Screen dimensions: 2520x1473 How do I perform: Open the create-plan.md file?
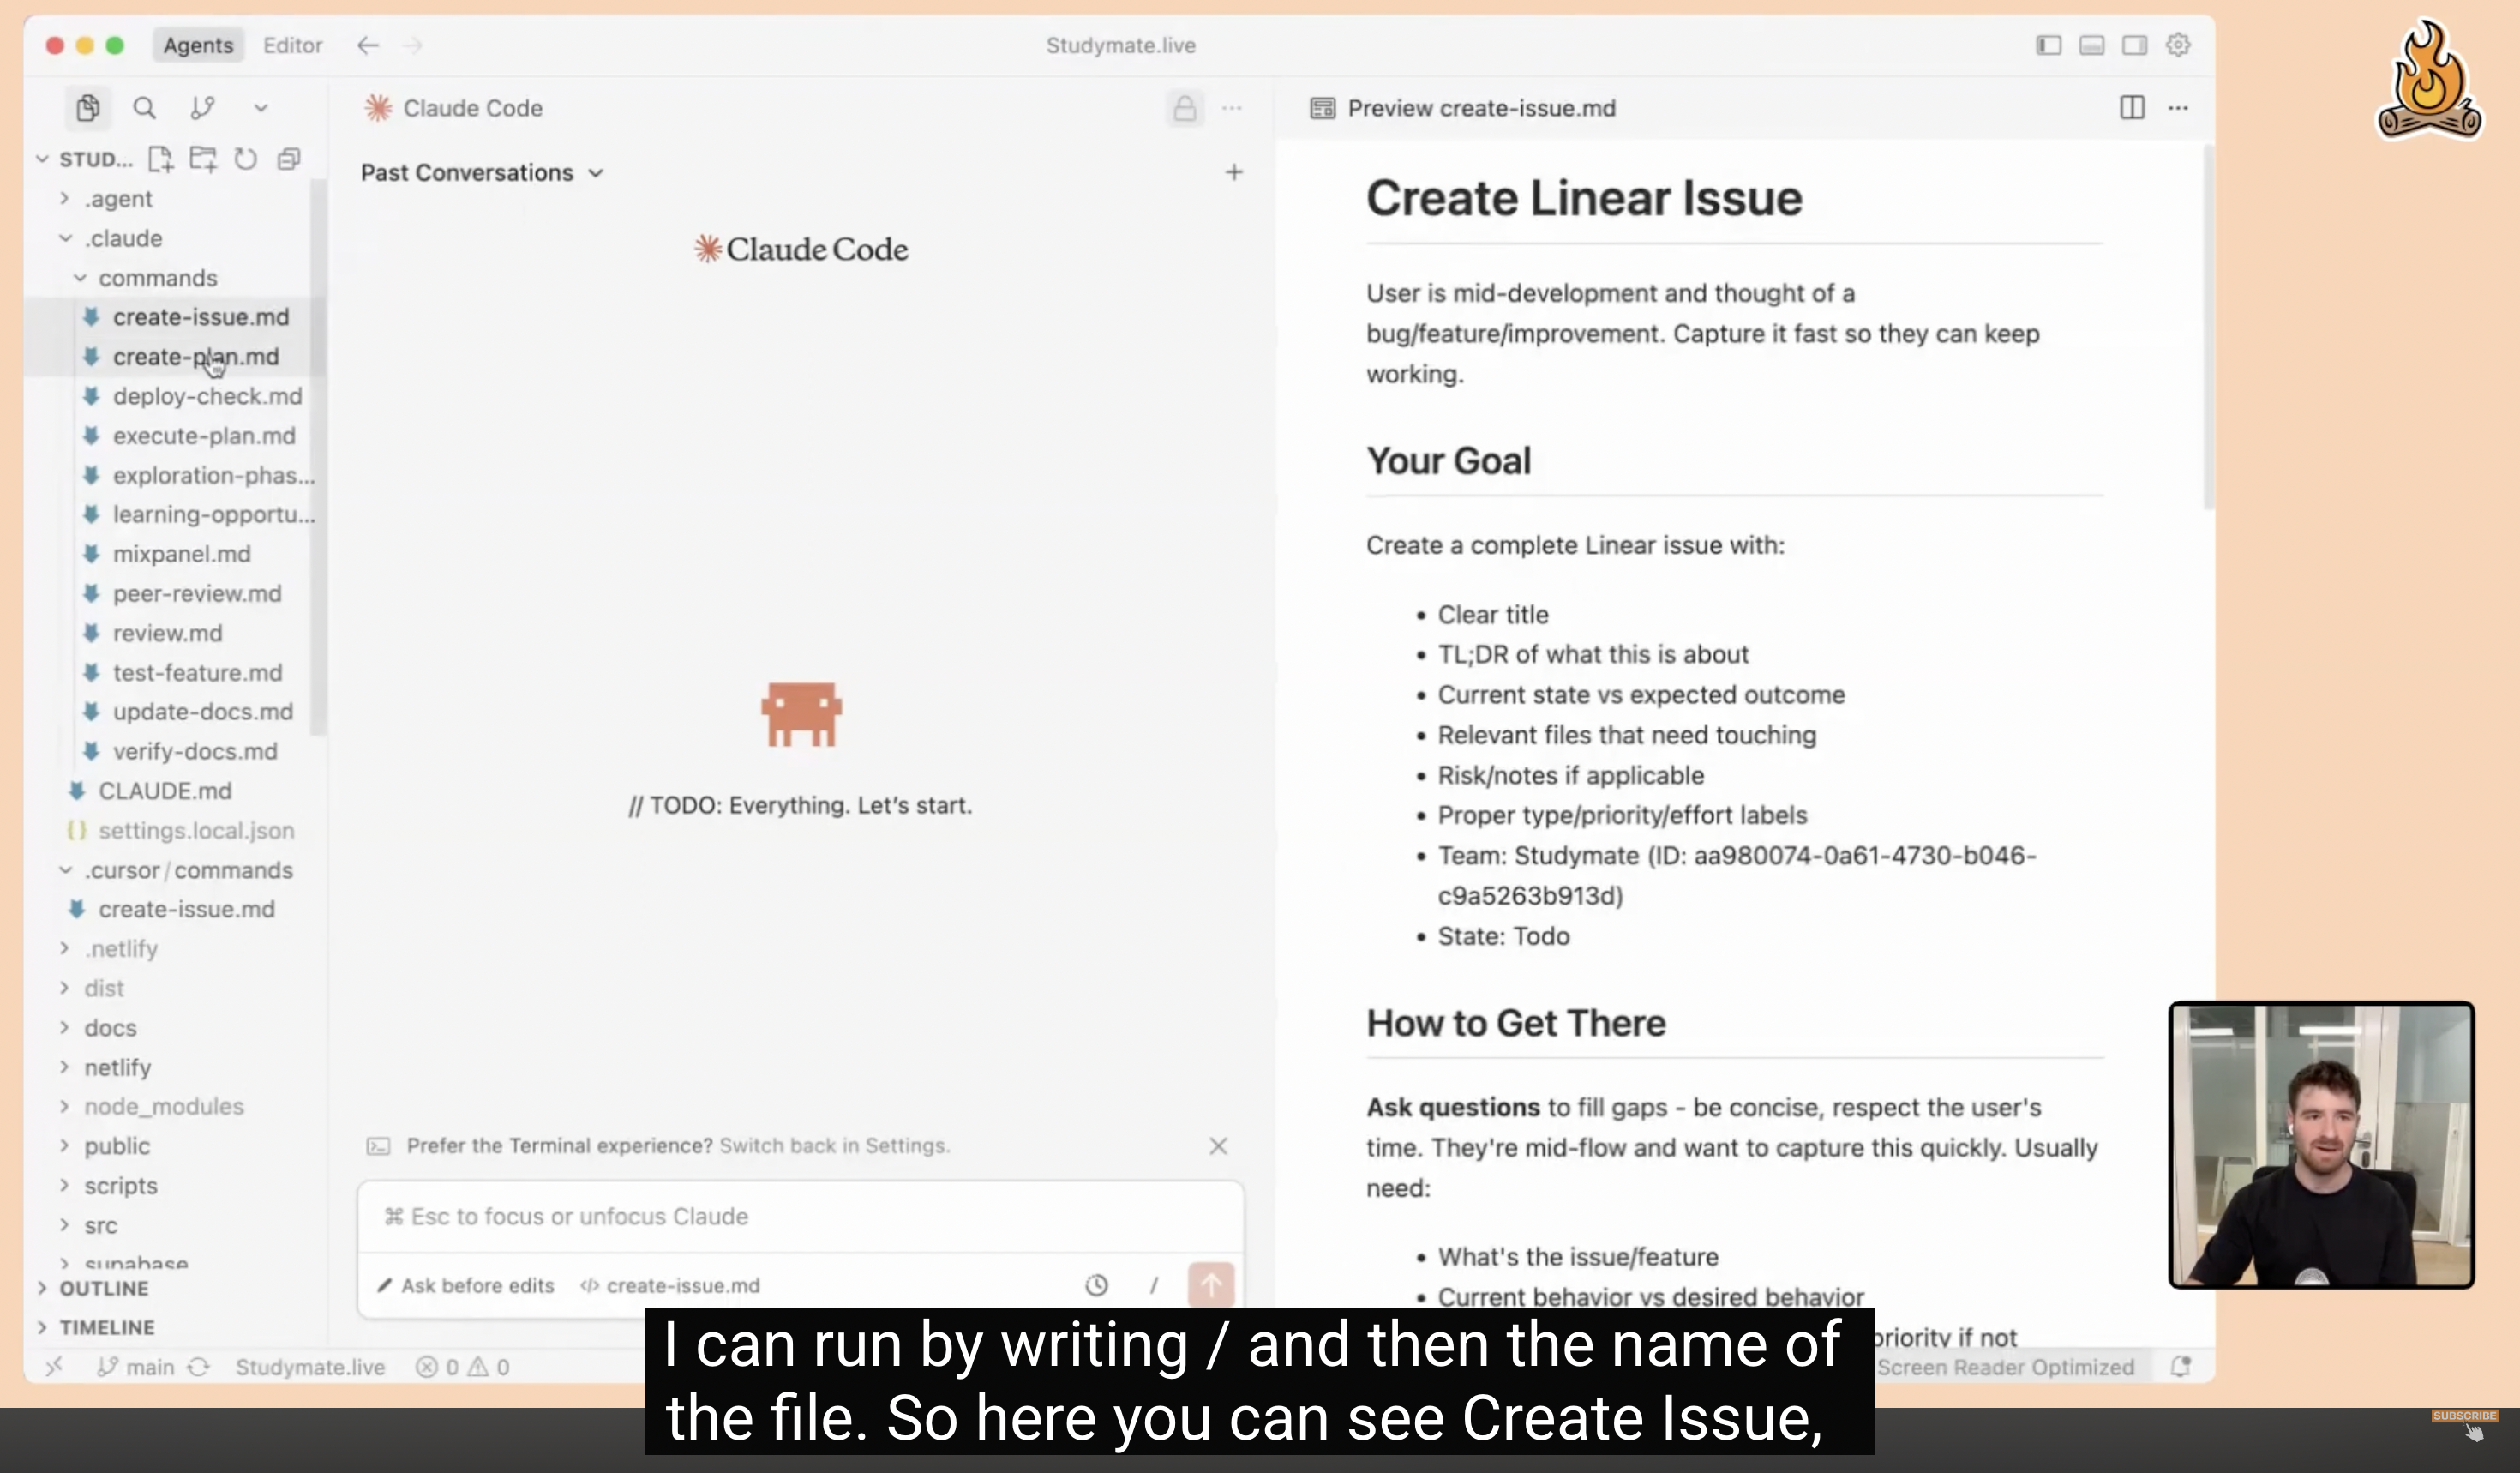[196, 357]
